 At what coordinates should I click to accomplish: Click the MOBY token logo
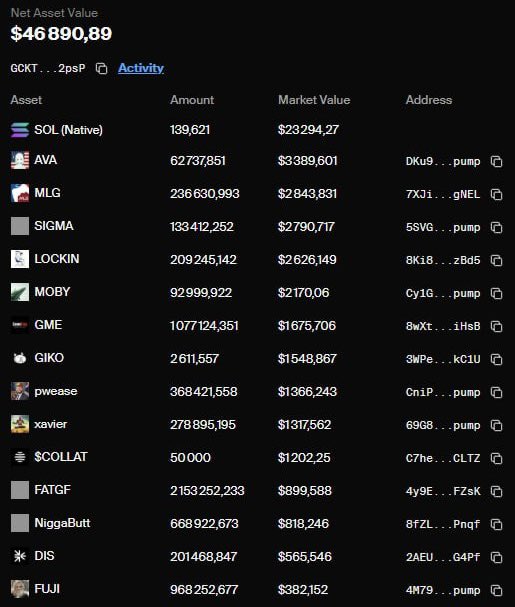[20, 292]
